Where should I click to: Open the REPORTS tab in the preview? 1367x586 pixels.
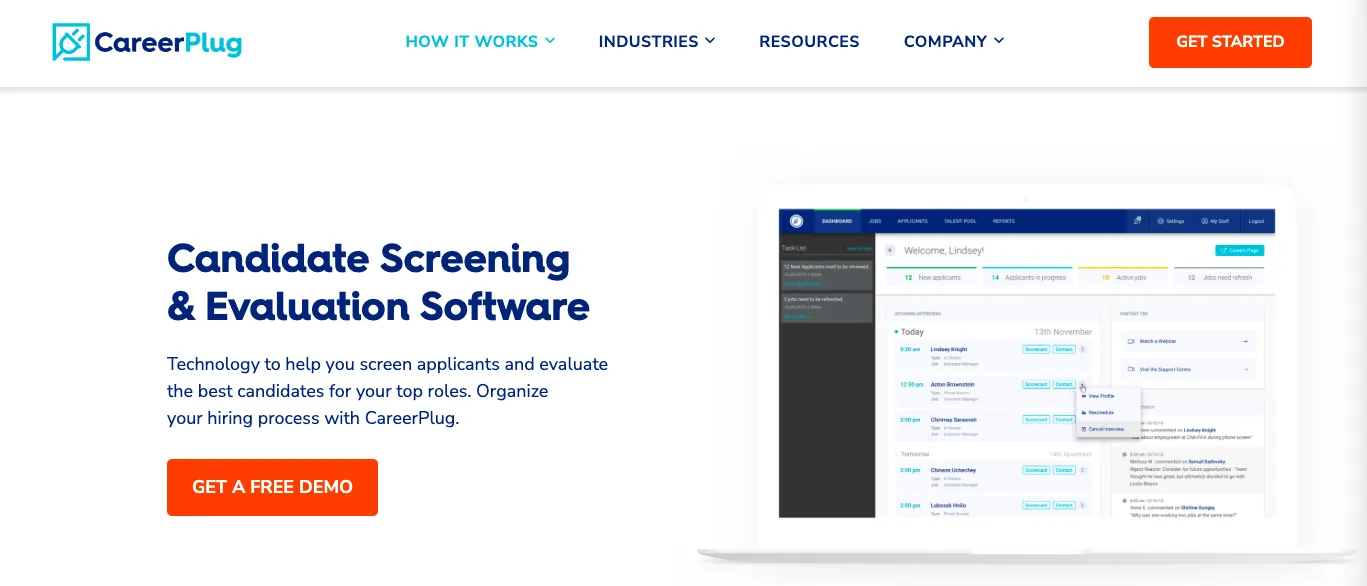[x=1004, y=221]
